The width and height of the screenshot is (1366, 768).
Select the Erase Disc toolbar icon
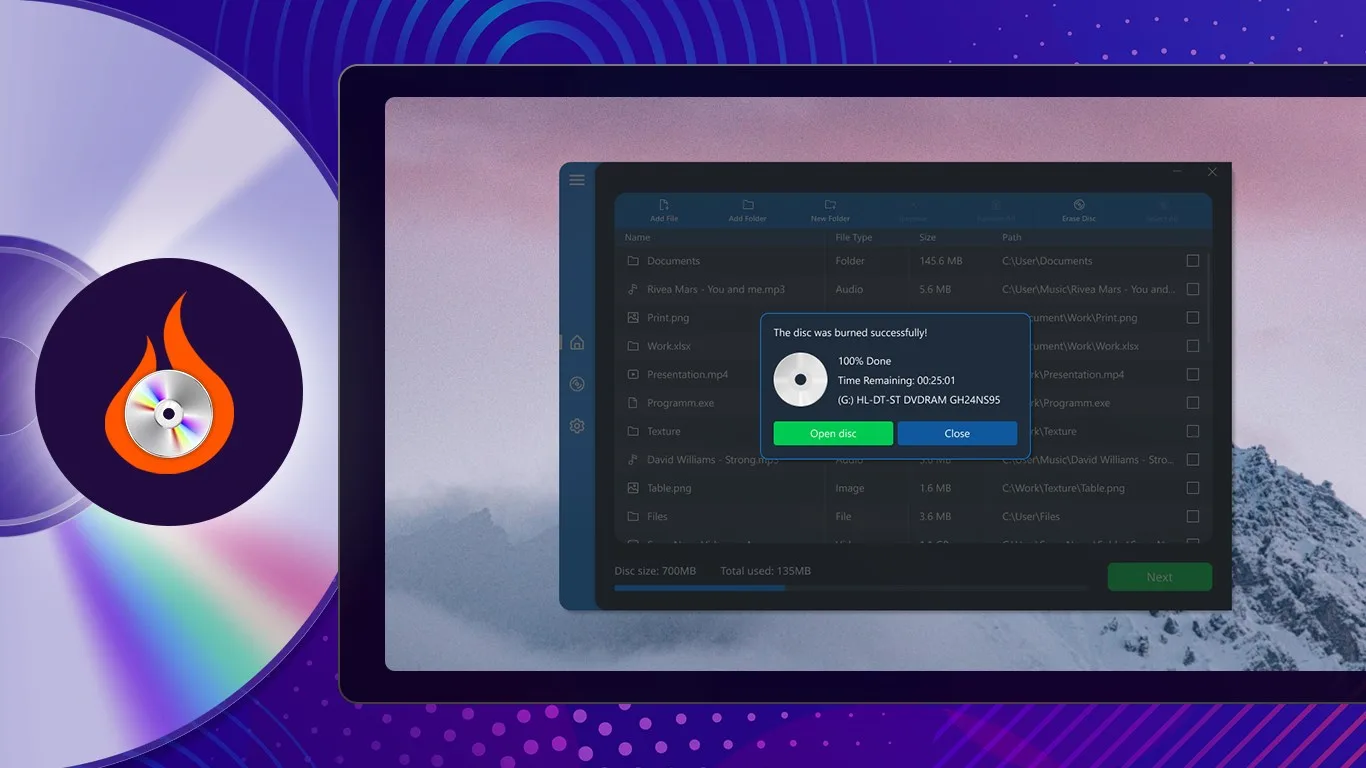coord(1079,210)
